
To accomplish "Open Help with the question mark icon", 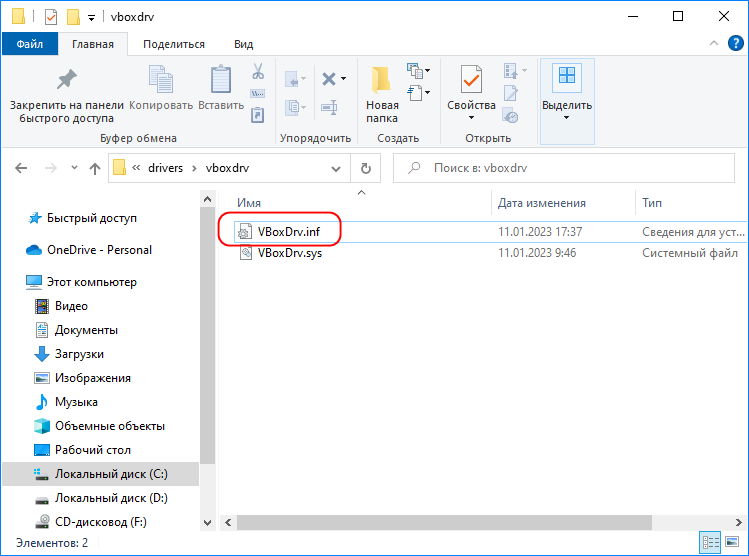I will click(x=736, y=43).
